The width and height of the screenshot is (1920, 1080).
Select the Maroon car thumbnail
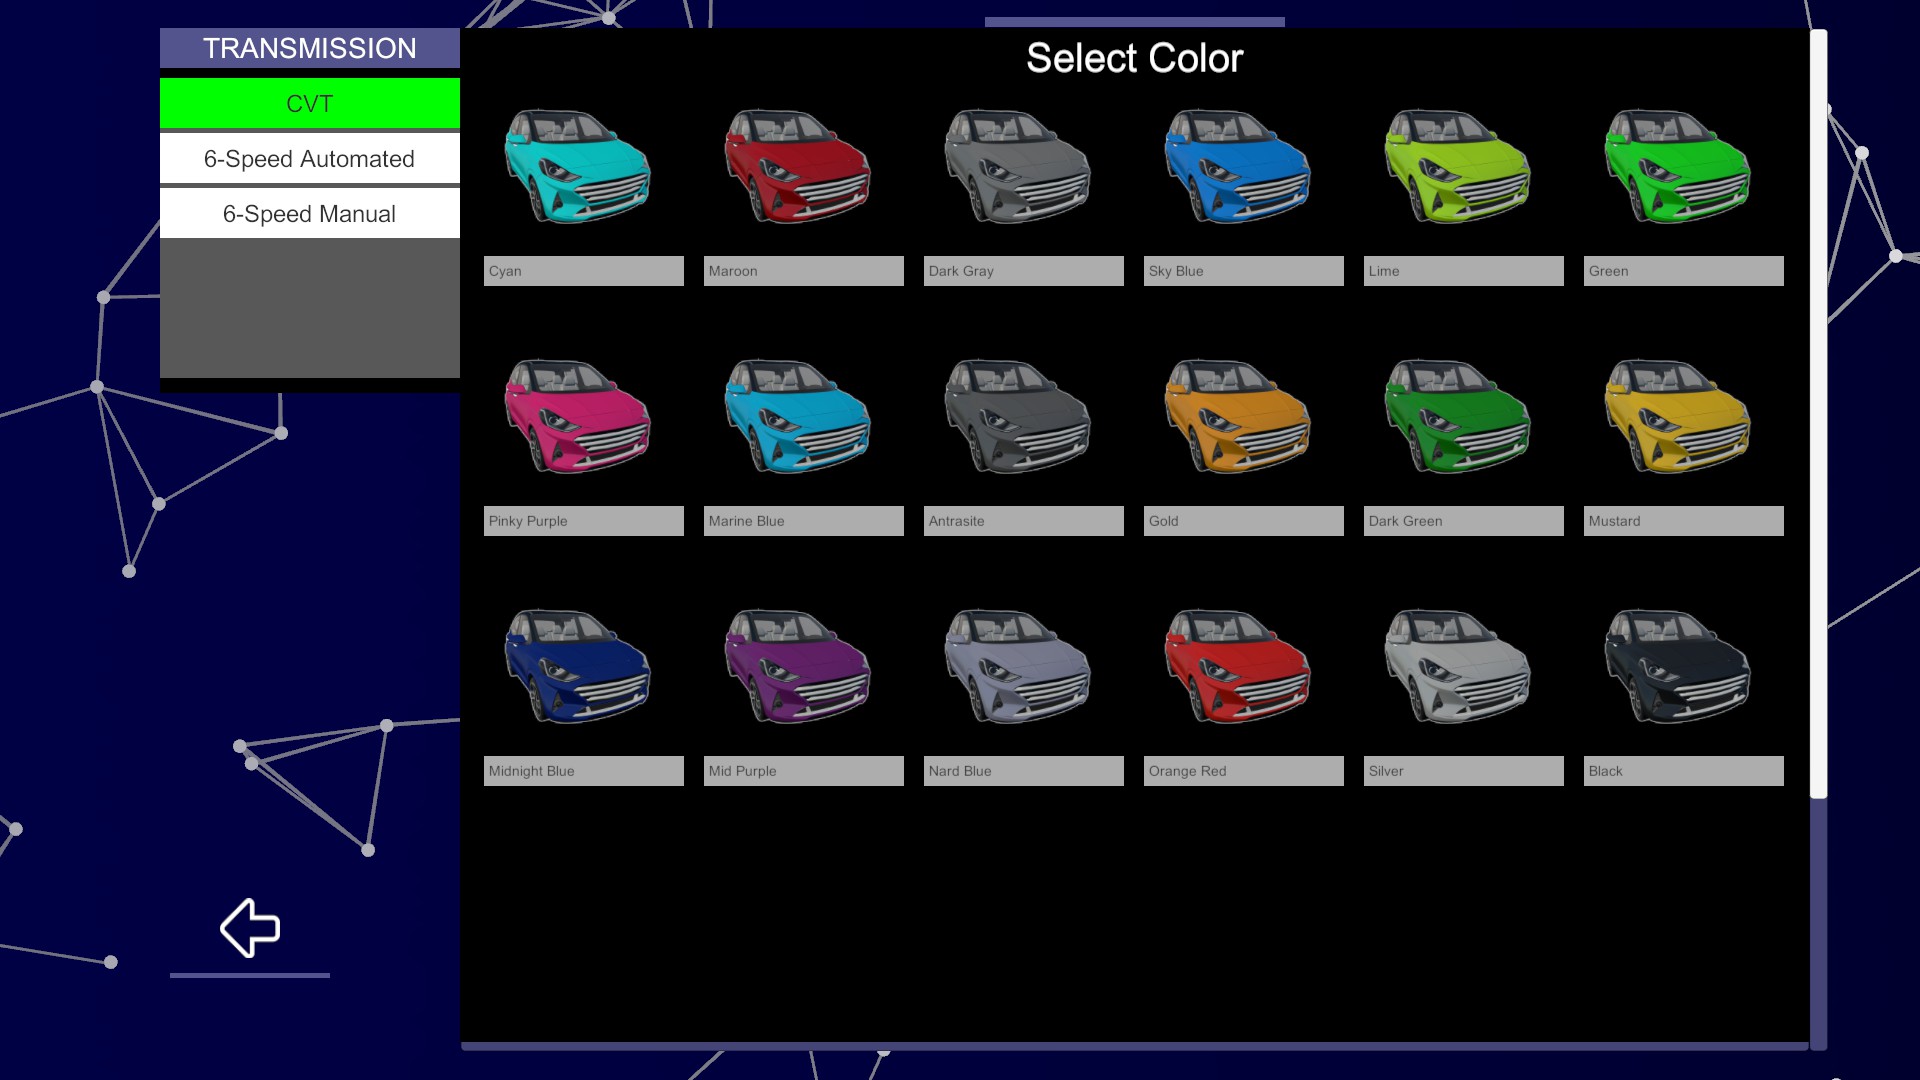[798, 166]
